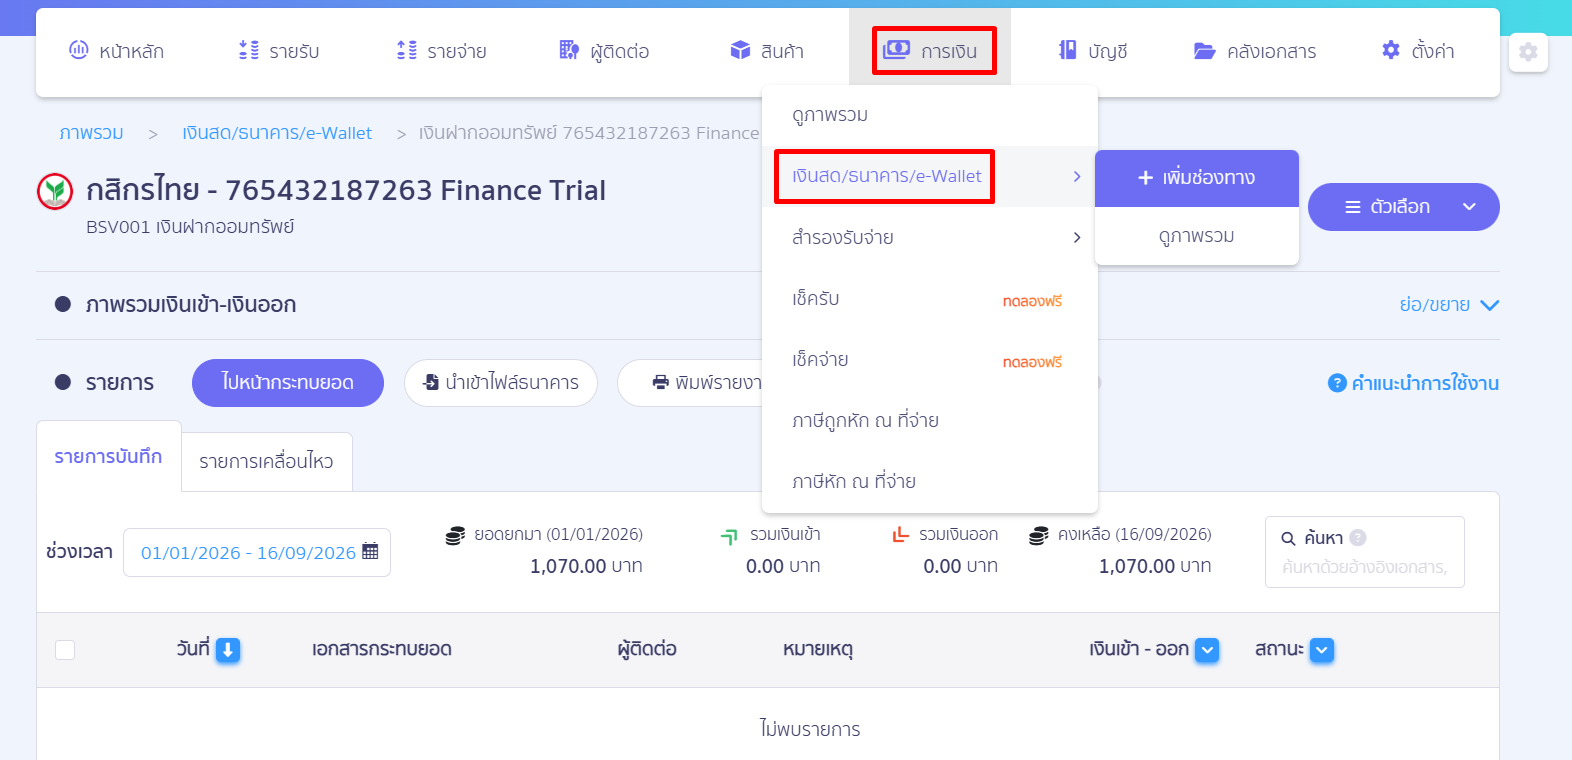Viewport: 1572px width, 760px height.
Task: Click the orange arrow icon beside รวมเงินออก
Action: click(x=900, y=534)
